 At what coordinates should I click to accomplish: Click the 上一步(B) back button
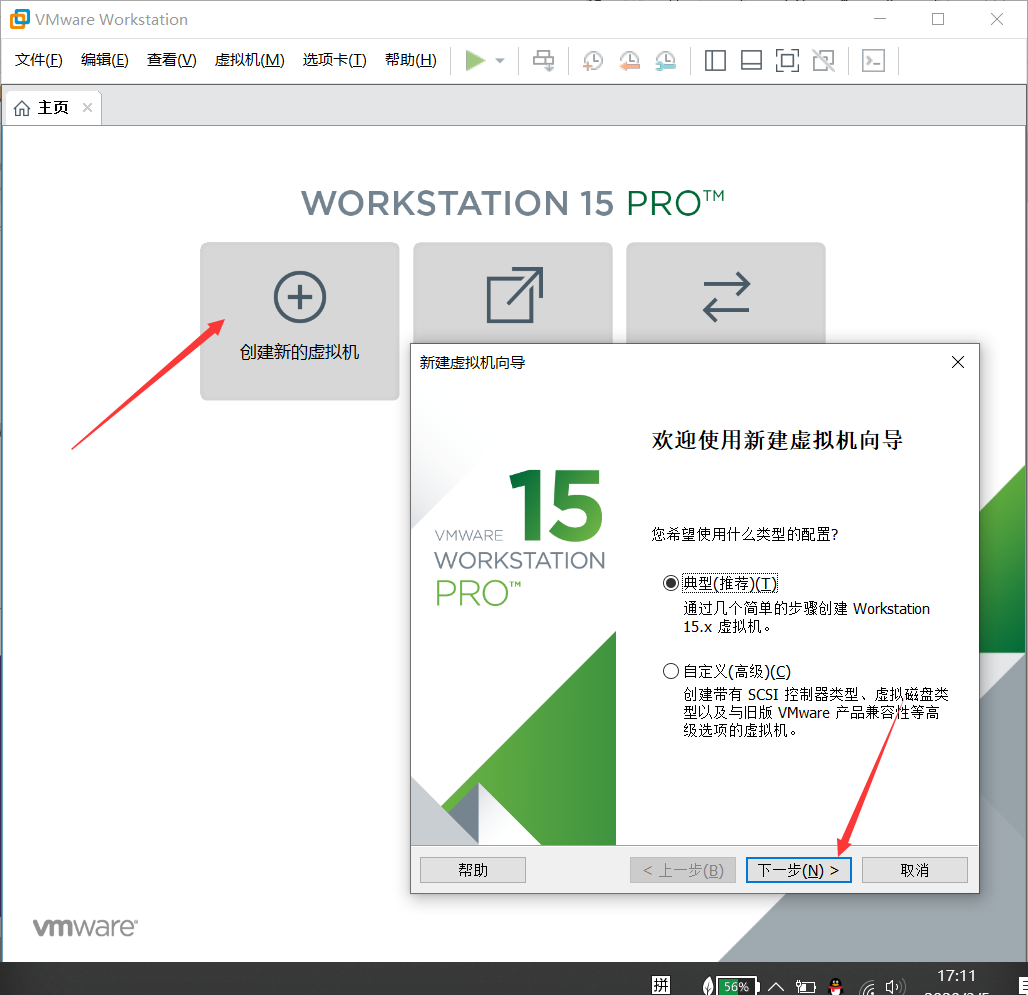[x=682, y=870]
